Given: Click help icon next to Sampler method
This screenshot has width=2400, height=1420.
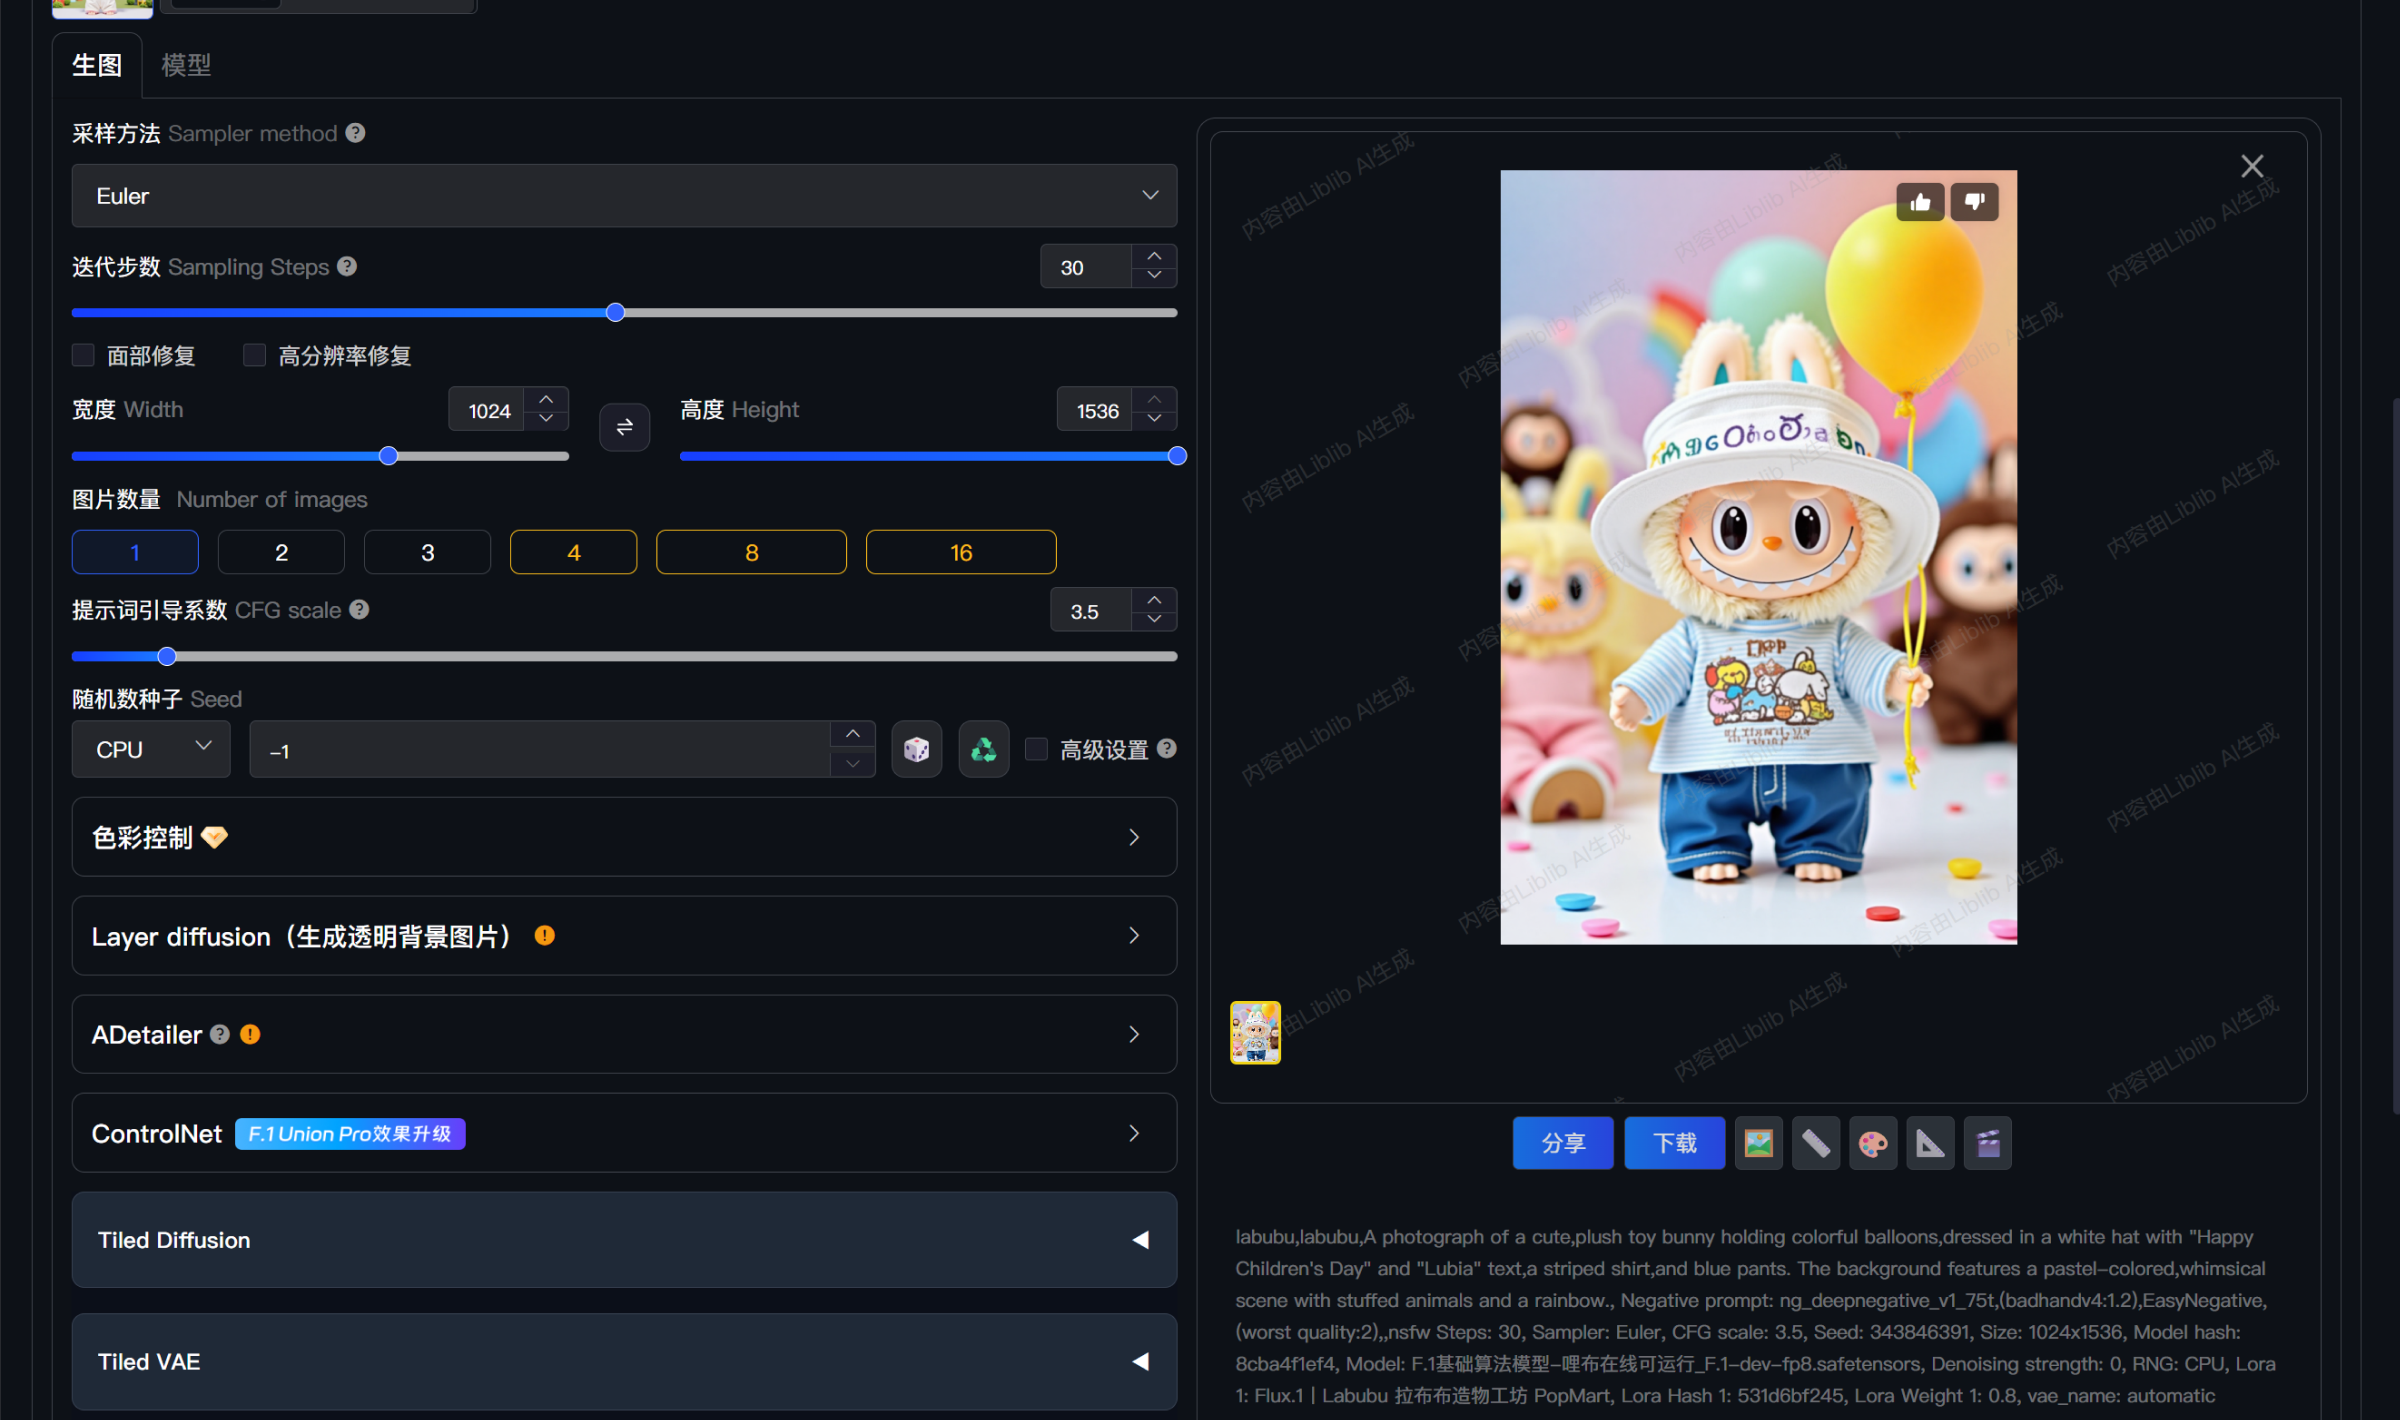Looking at the screenshot, I should (355, 133).
